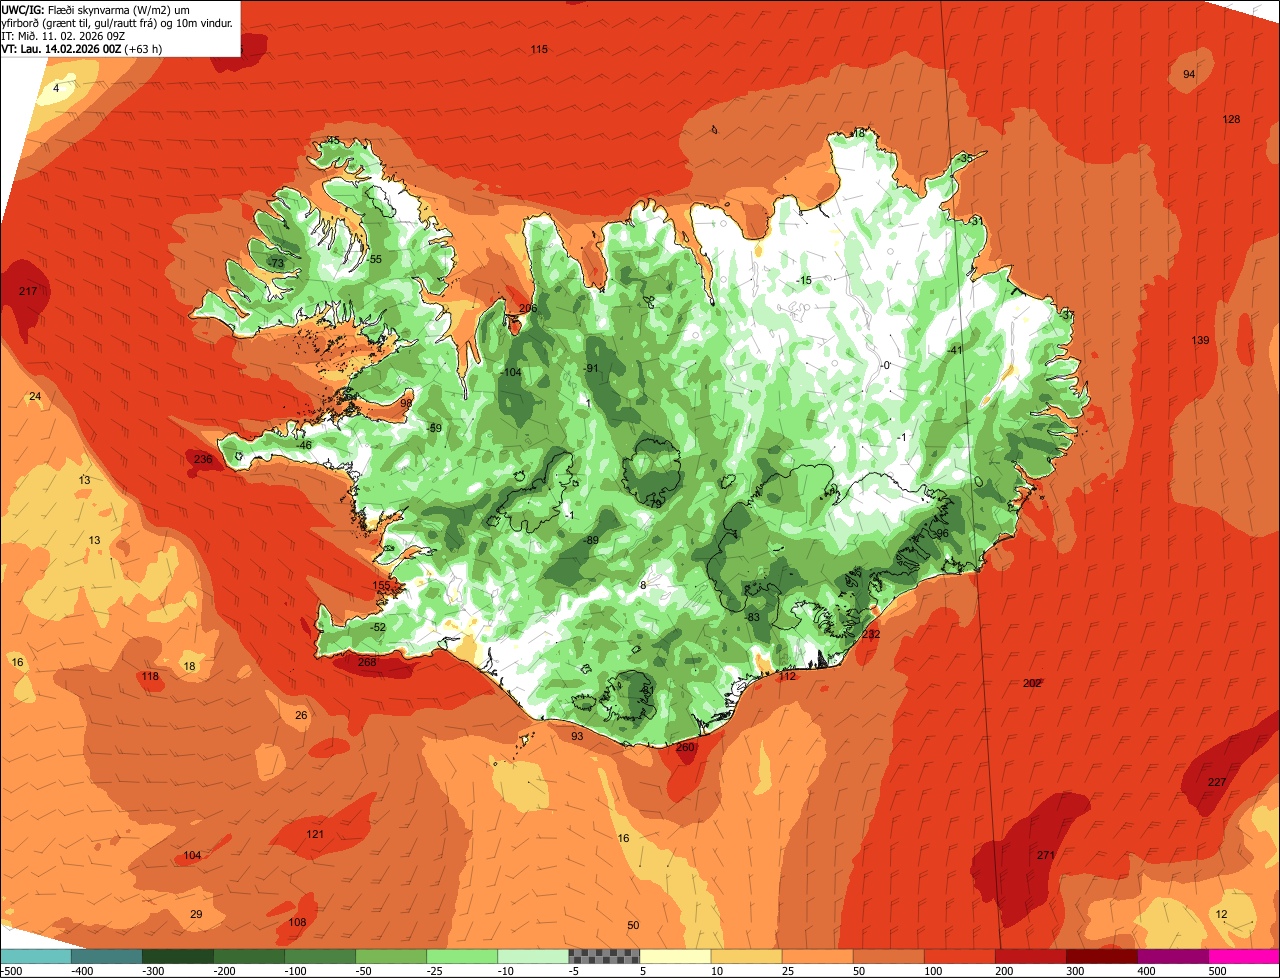The height and width of the screenshot is (978, 1280).
Task: Click the IT initial time line in header
Action: [x=63, y=35]
